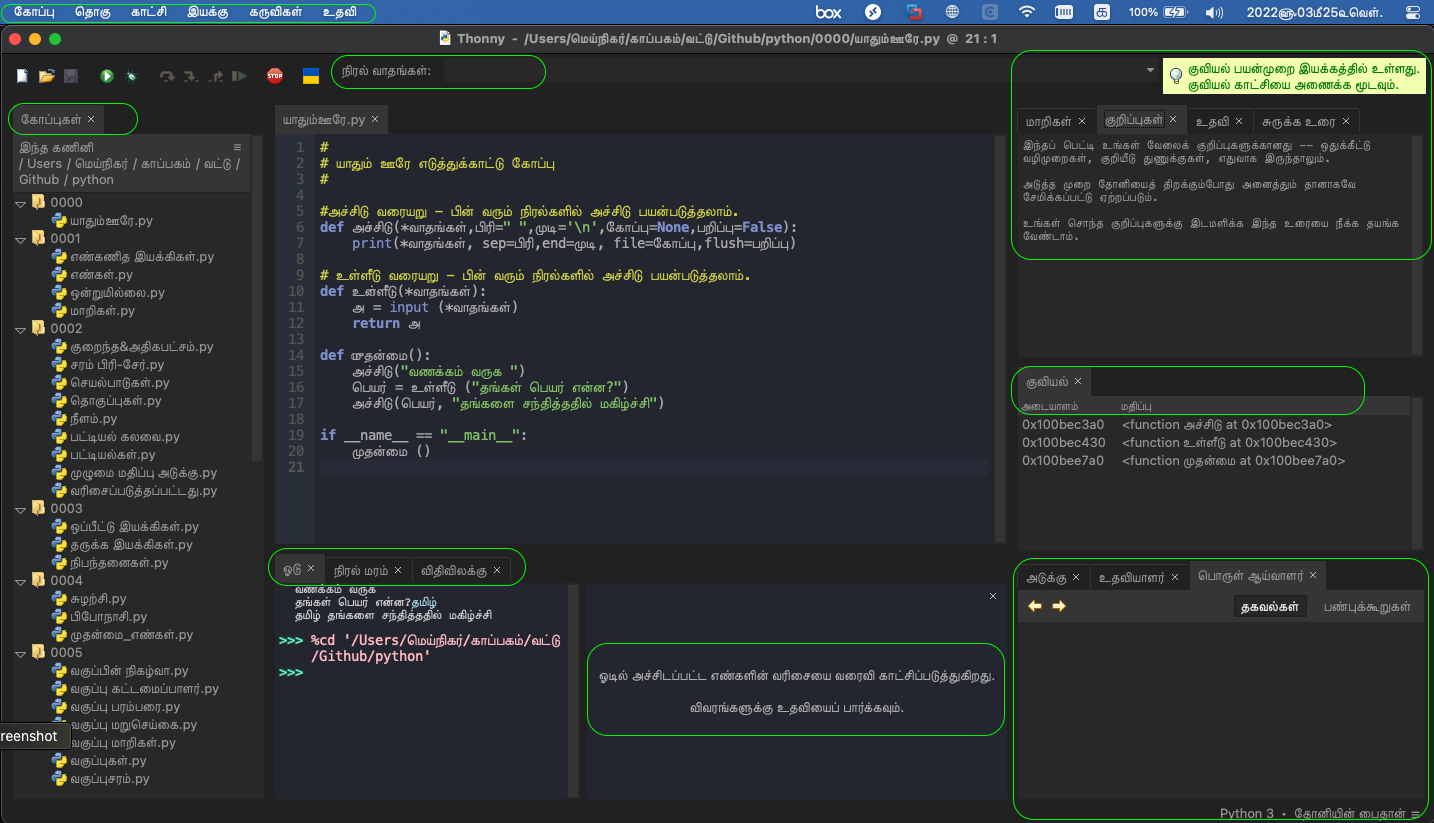Close the plotter panel with its x
This screenshot has width=1434, height=823.
[x=993, y=596]
